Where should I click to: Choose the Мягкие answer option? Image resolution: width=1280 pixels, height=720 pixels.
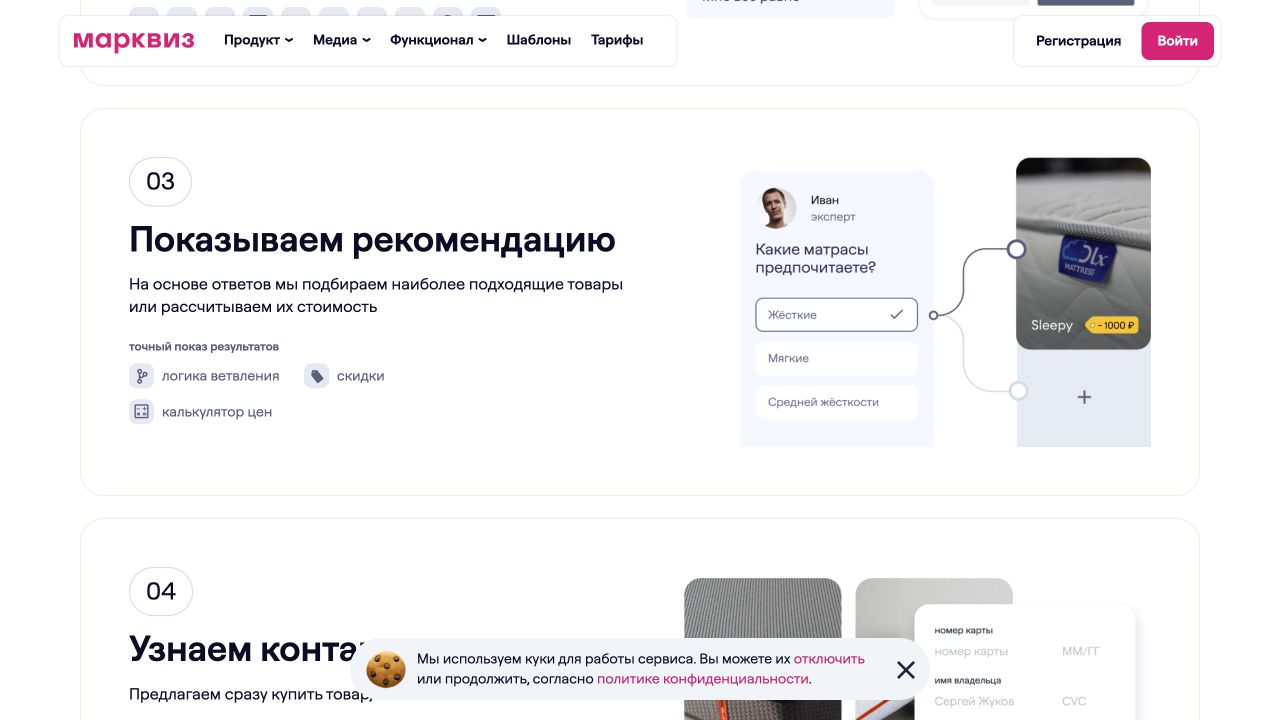point(836,358)
